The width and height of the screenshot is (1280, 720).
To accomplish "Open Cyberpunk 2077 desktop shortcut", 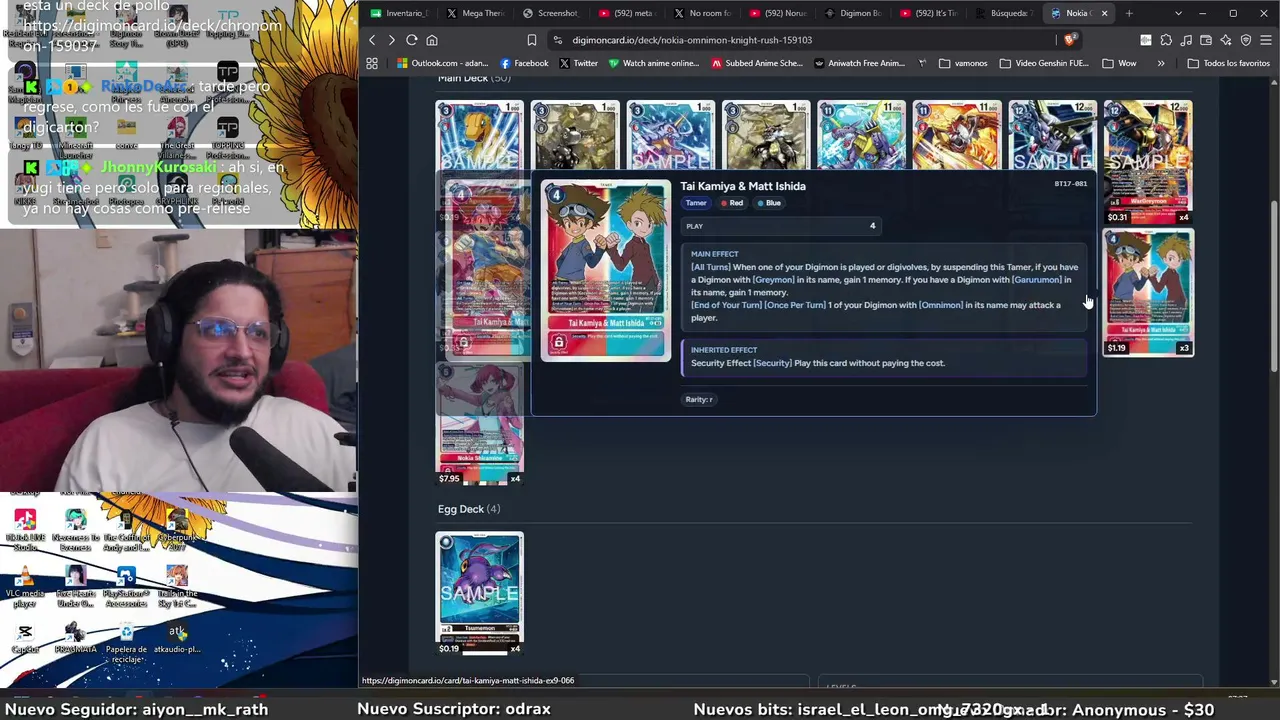I will (x=177, y=530).
